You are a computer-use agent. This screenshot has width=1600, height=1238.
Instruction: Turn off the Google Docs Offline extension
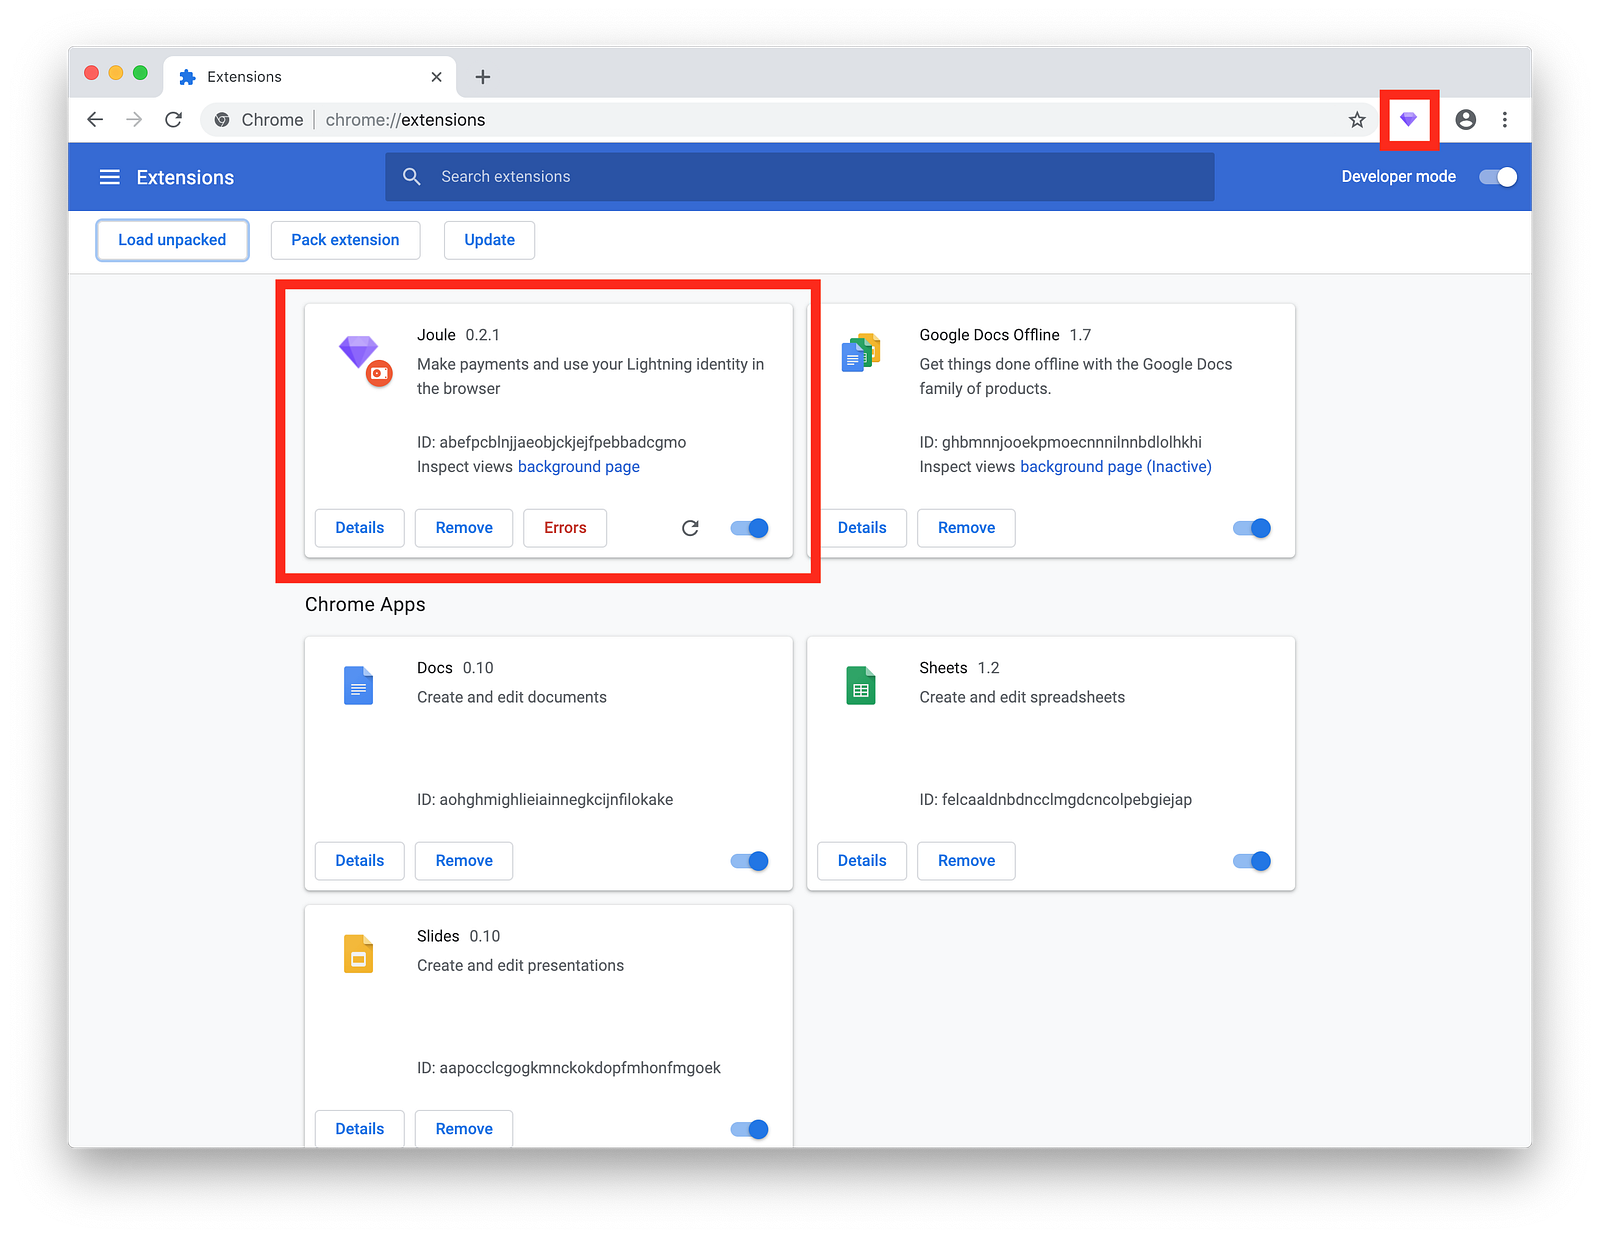tap(1252, 528)
